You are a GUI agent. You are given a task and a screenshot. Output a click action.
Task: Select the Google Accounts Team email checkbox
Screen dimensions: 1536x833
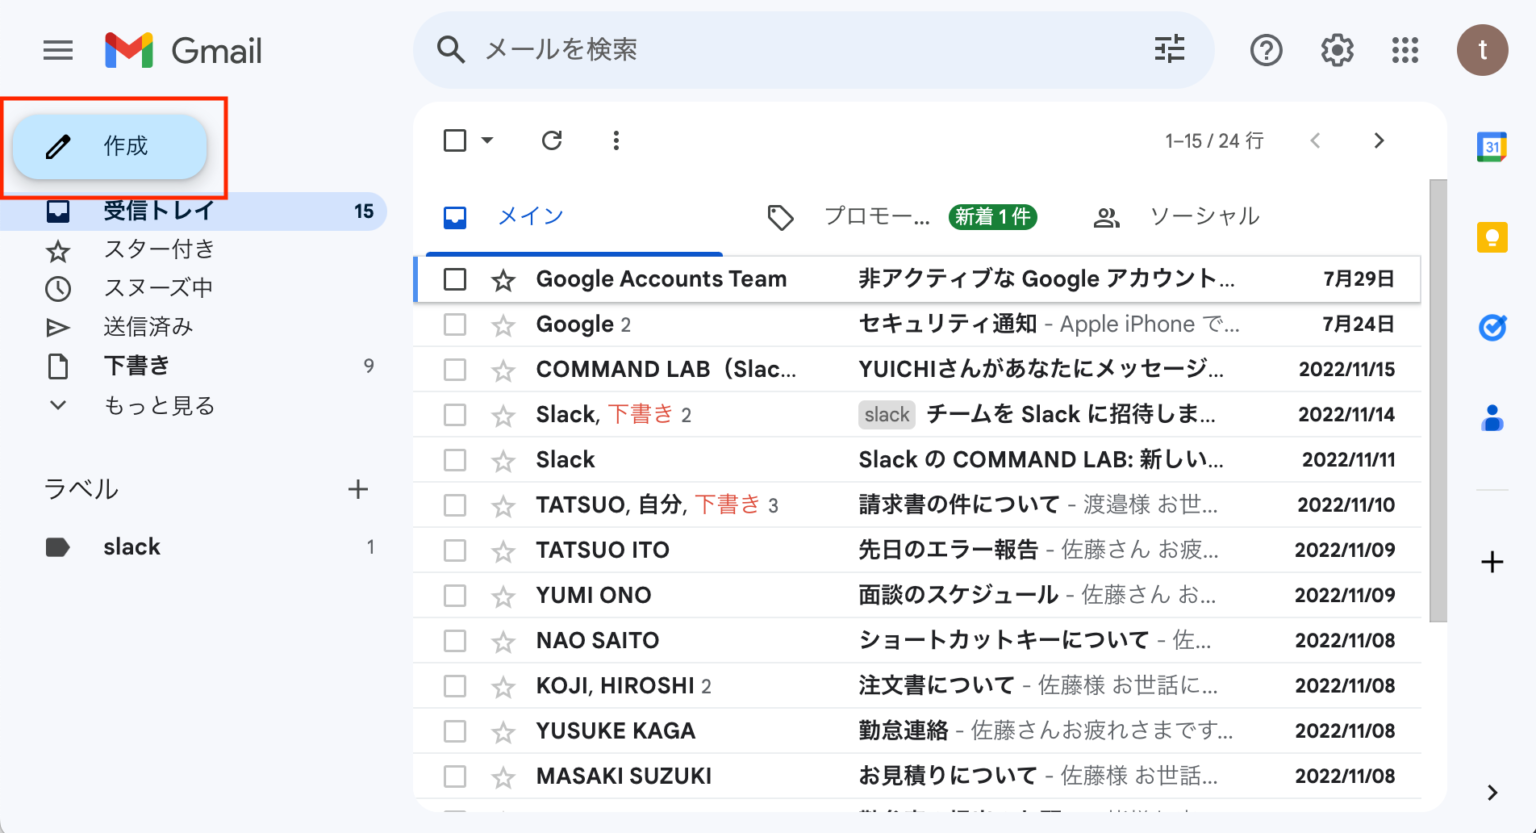click(455, 279)
